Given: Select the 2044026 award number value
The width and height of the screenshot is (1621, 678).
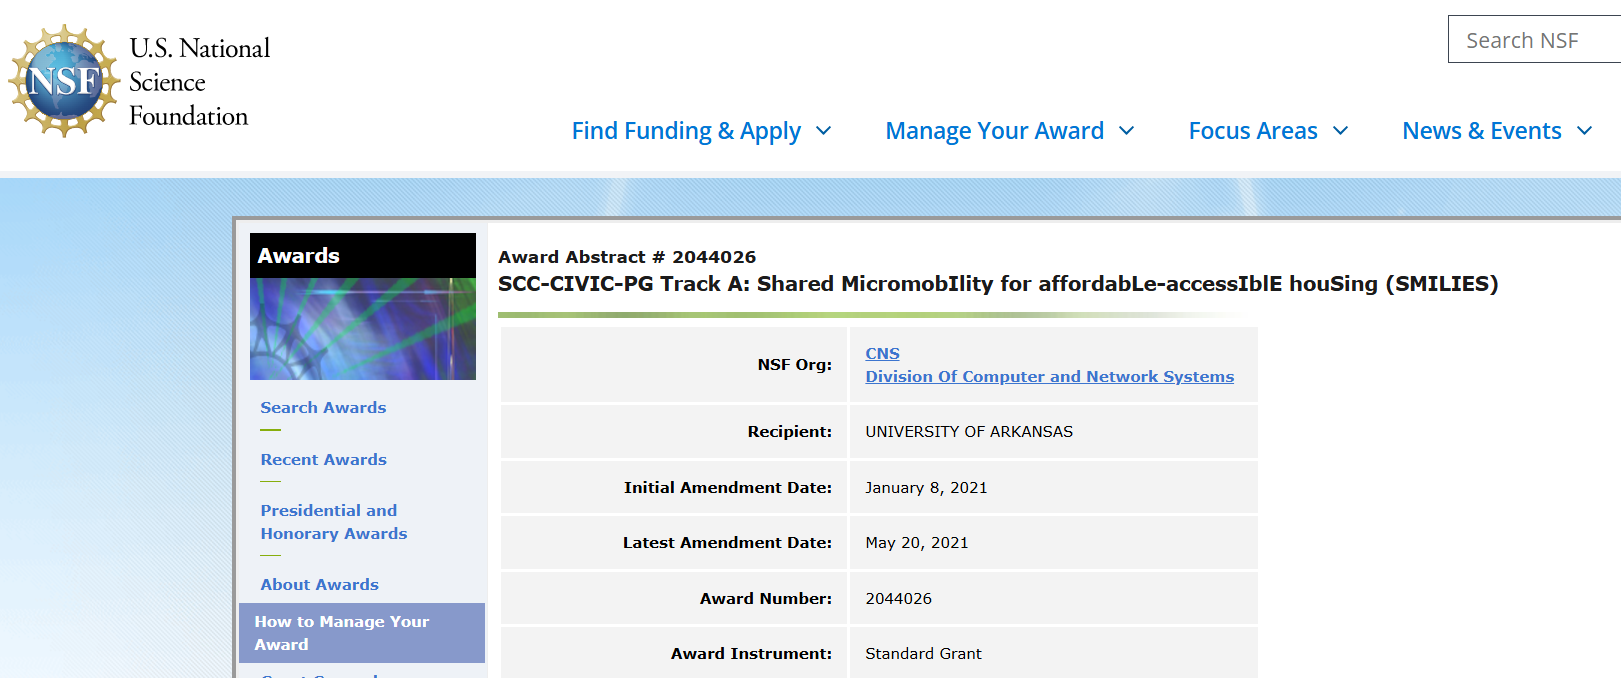Looking at the screenshot, I should tap(898, 598).
